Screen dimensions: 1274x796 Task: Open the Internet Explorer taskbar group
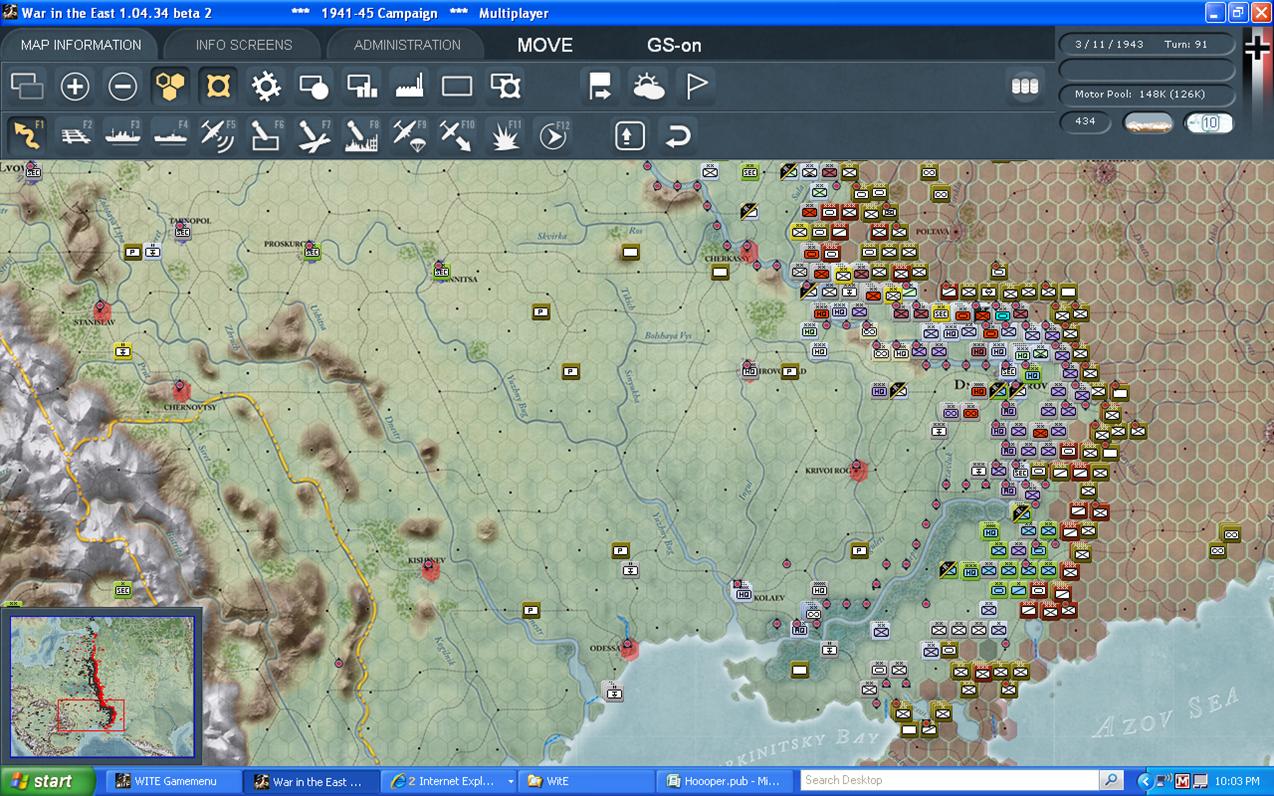pos(449,781)
